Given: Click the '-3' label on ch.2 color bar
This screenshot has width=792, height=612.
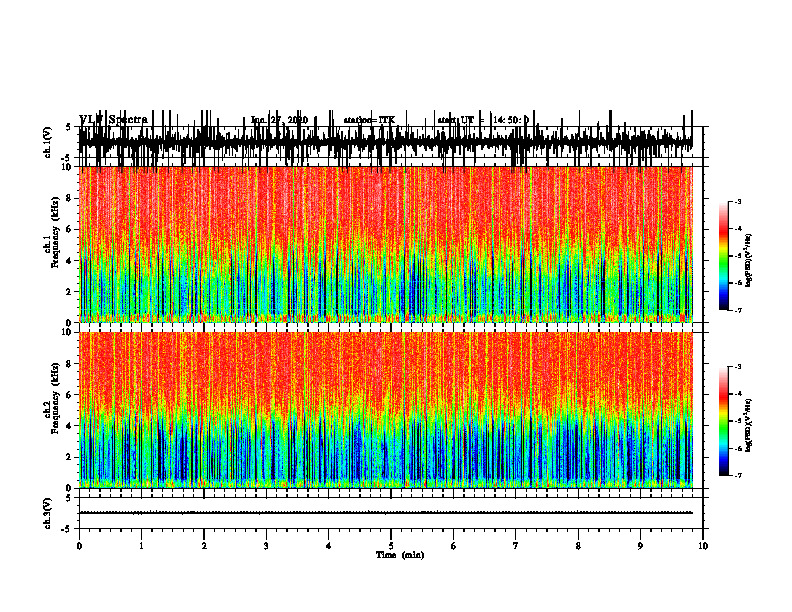Looking at the screenshot, I should click(x=737, y=367).
